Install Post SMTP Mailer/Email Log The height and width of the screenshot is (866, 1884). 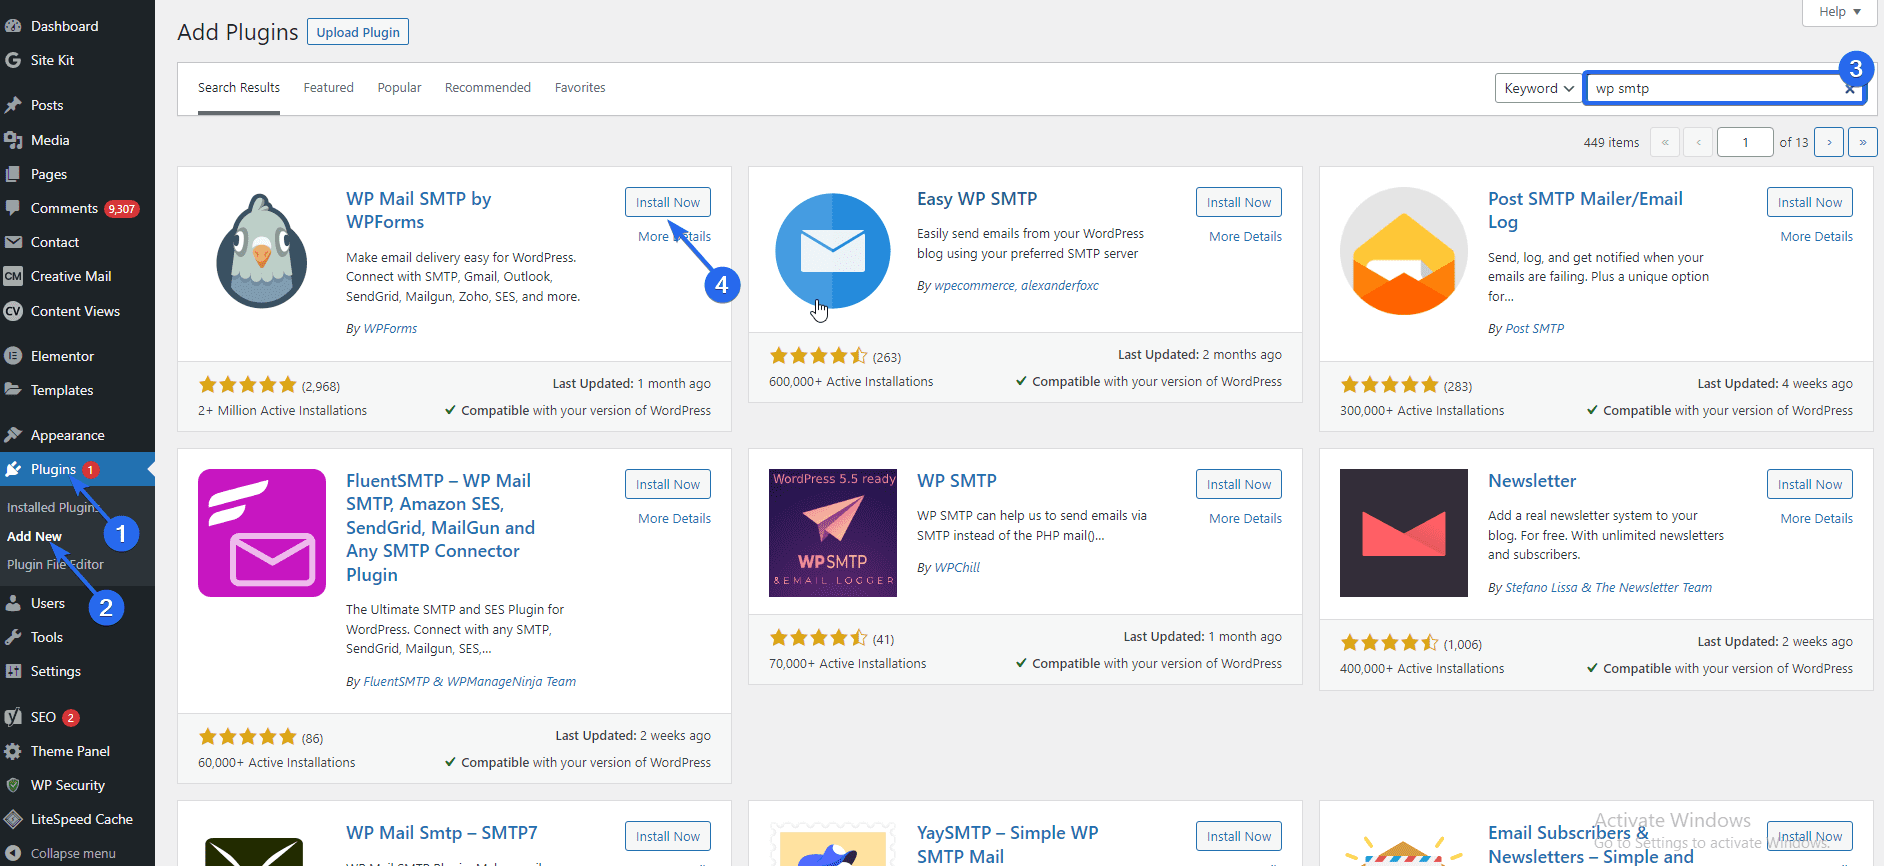click(1810, 202)
